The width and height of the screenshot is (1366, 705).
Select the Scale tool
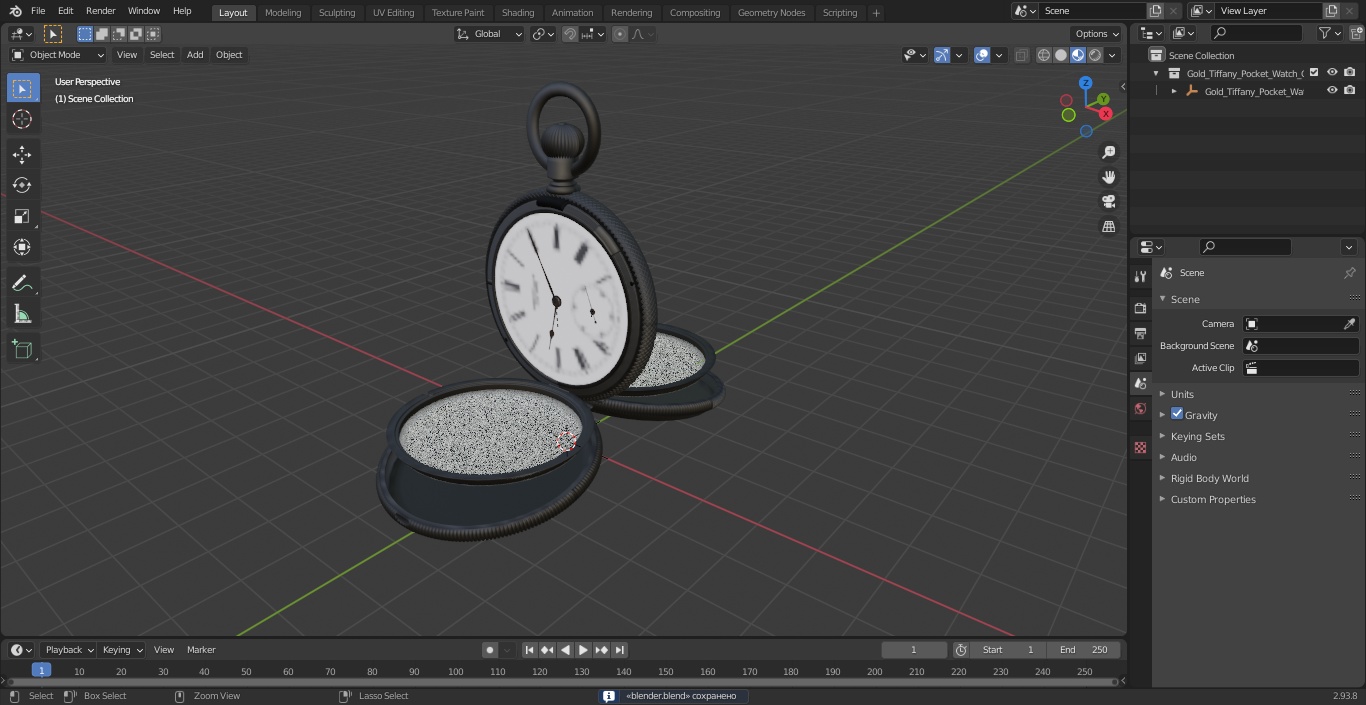pos(22,216)
